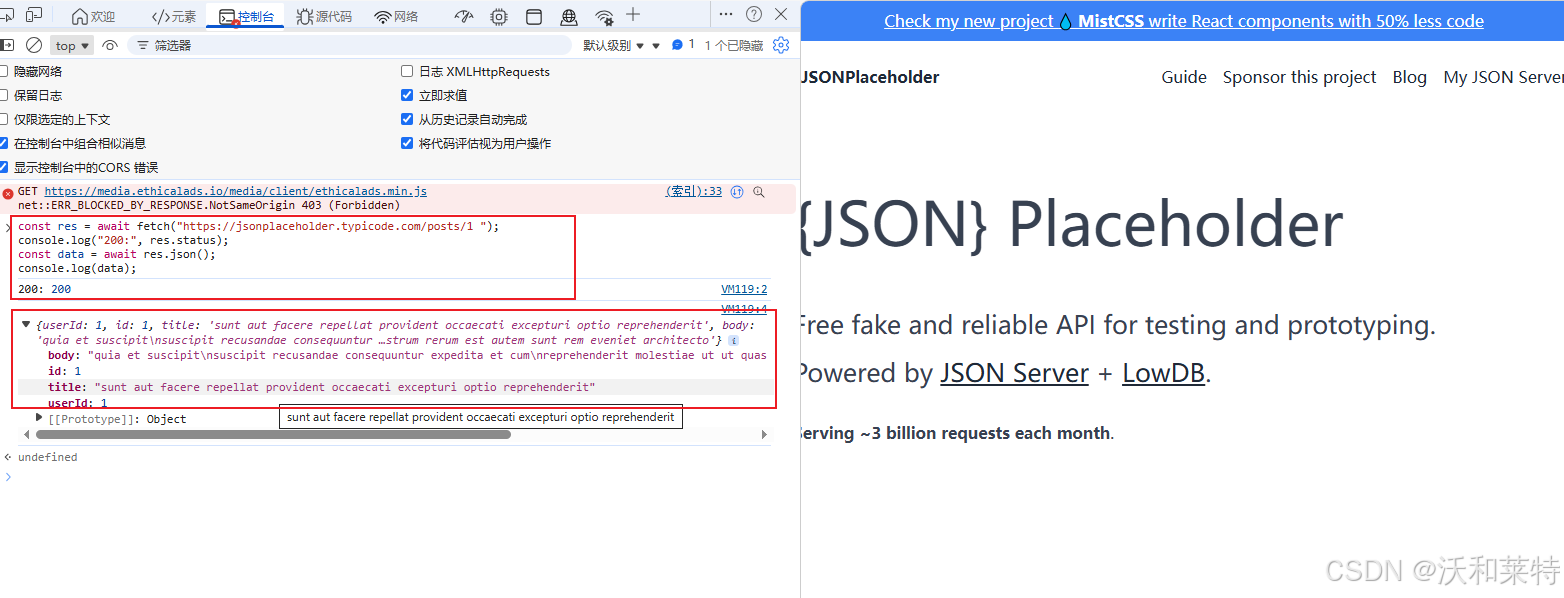
Task: Clear the console with the circle-slash icon
Action: click(x=34, y=45)
